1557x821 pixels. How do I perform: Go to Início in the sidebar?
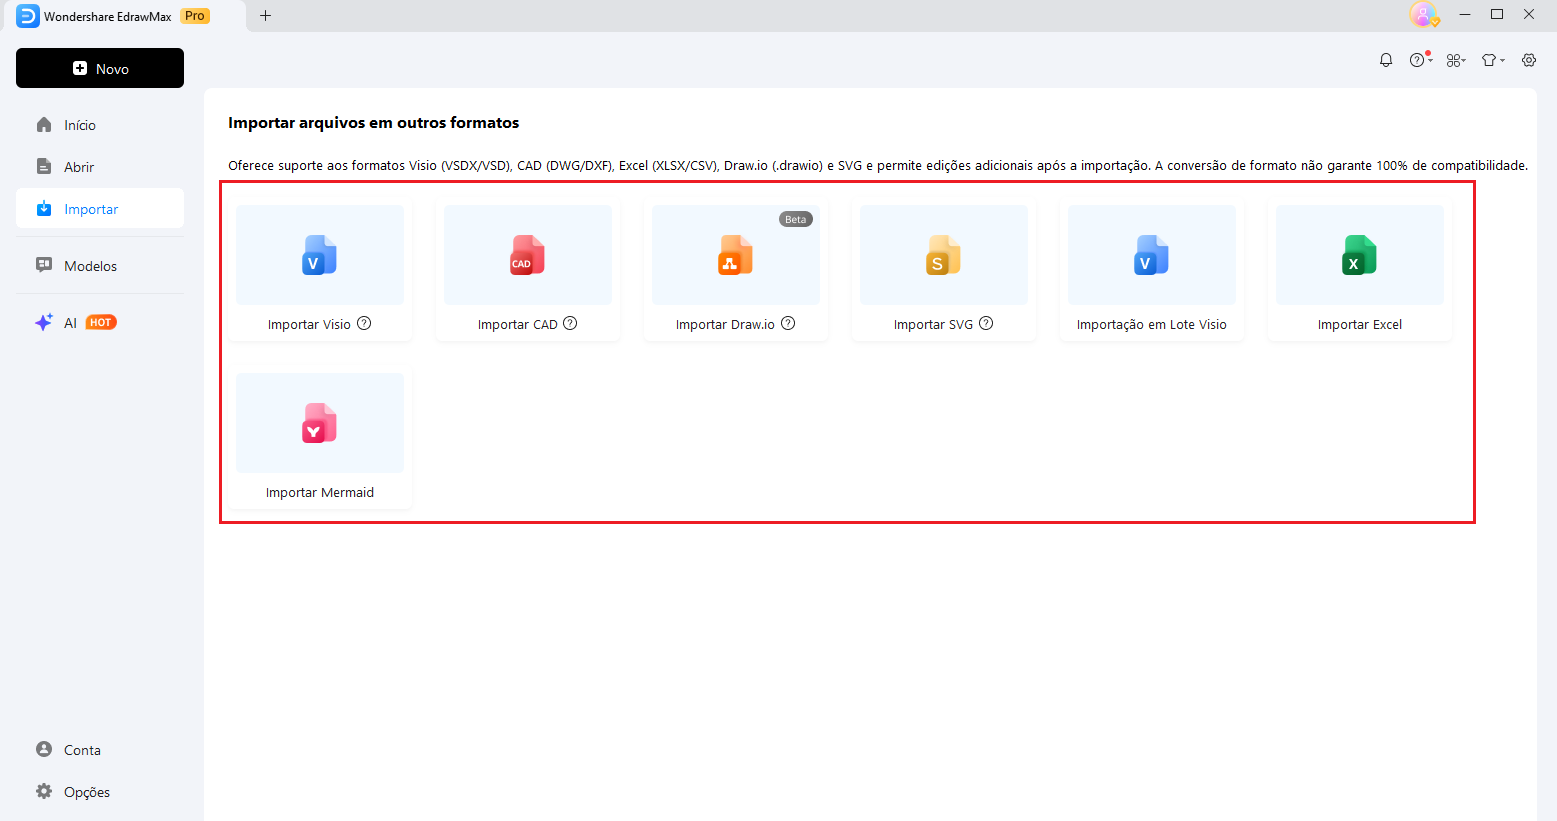tap(80, 125)
